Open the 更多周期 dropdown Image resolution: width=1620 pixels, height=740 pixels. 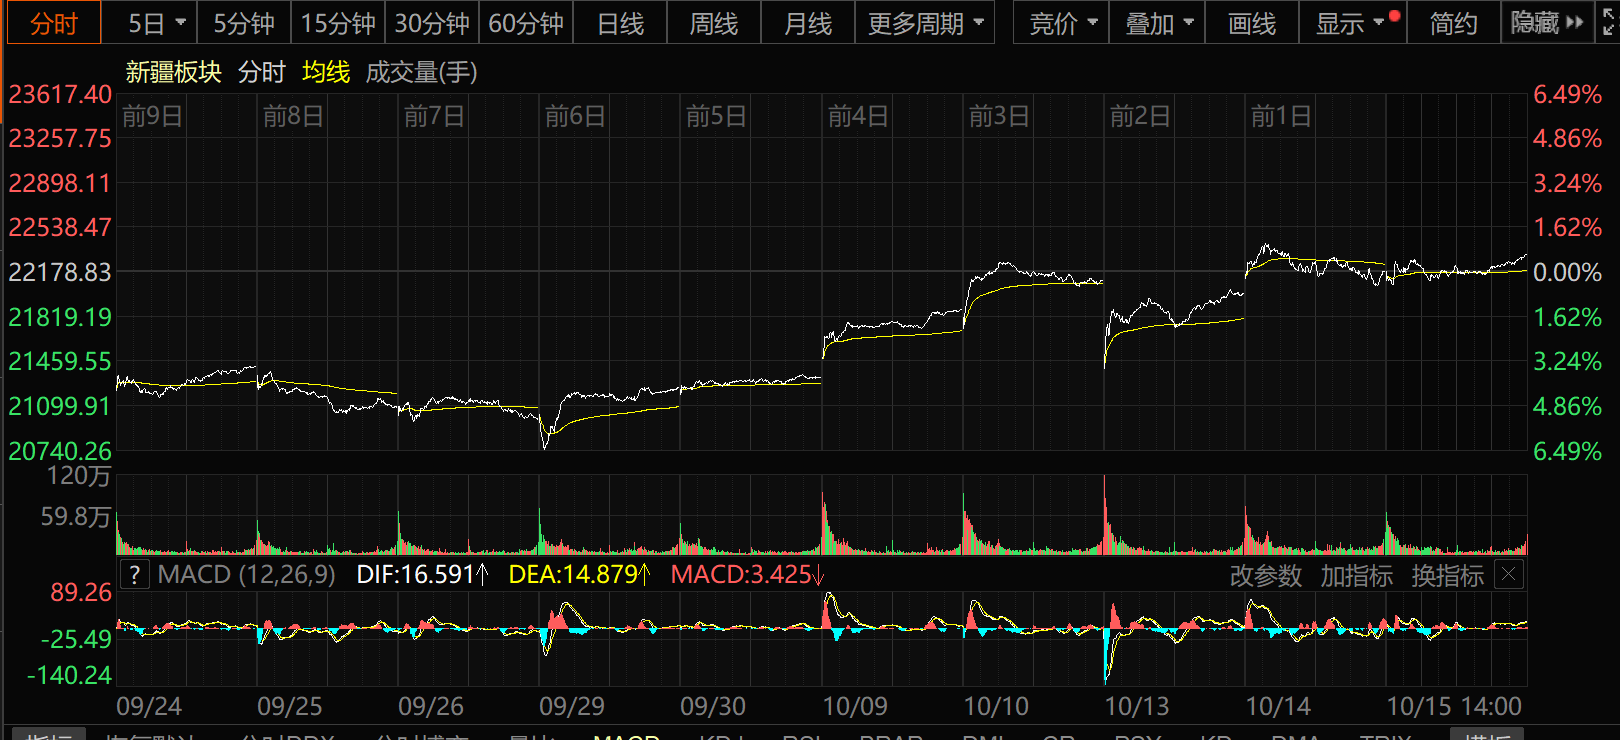tap(925, 23)
